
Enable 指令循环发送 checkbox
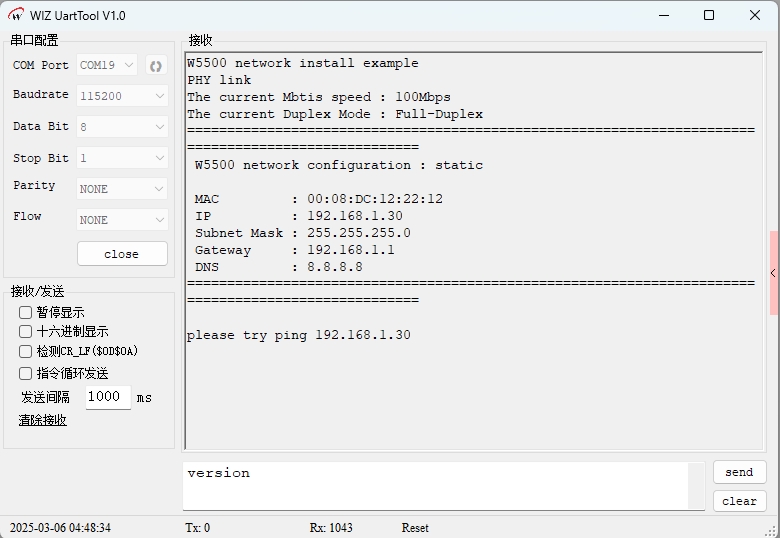[26, 373]
